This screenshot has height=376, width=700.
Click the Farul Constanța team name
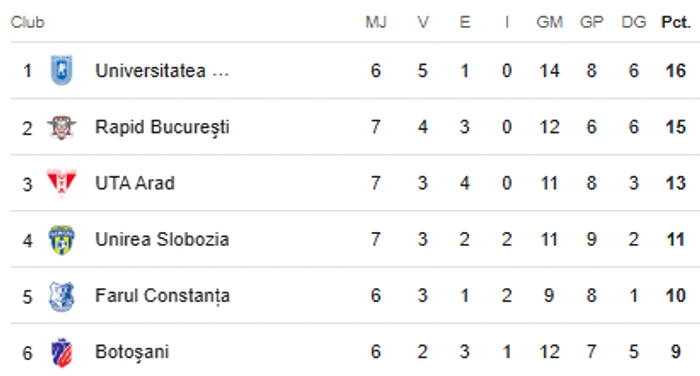(x=162, y=296)
